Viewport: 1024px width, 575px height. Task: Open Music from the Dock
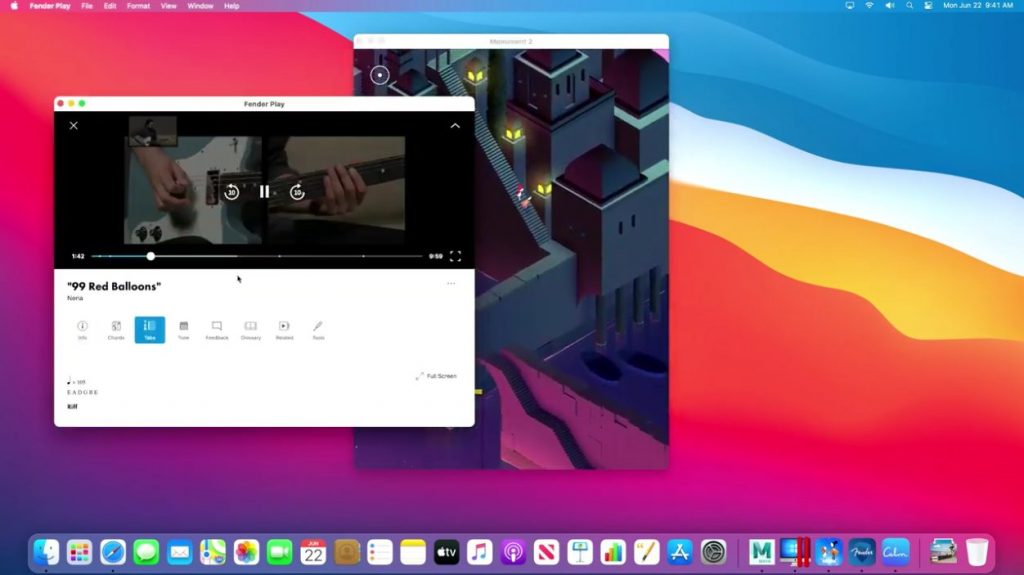[x=480, y=553]
